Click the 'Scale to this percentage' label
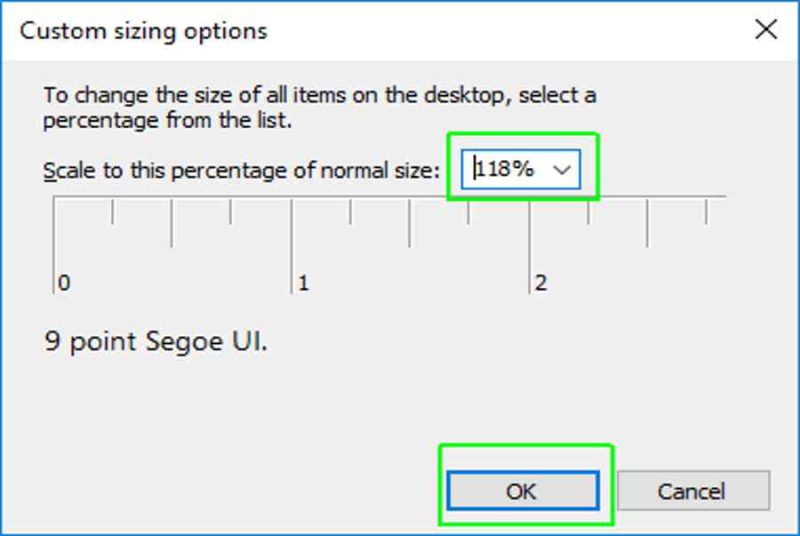Screen dimensions: 800x536 coord(241,170)
